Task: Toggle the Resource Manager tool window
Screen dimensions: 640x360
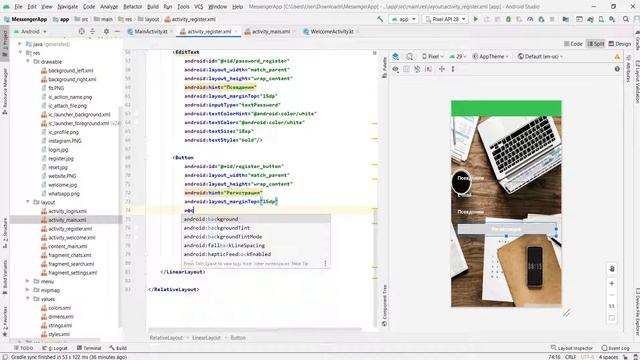Action: [5, 91]
